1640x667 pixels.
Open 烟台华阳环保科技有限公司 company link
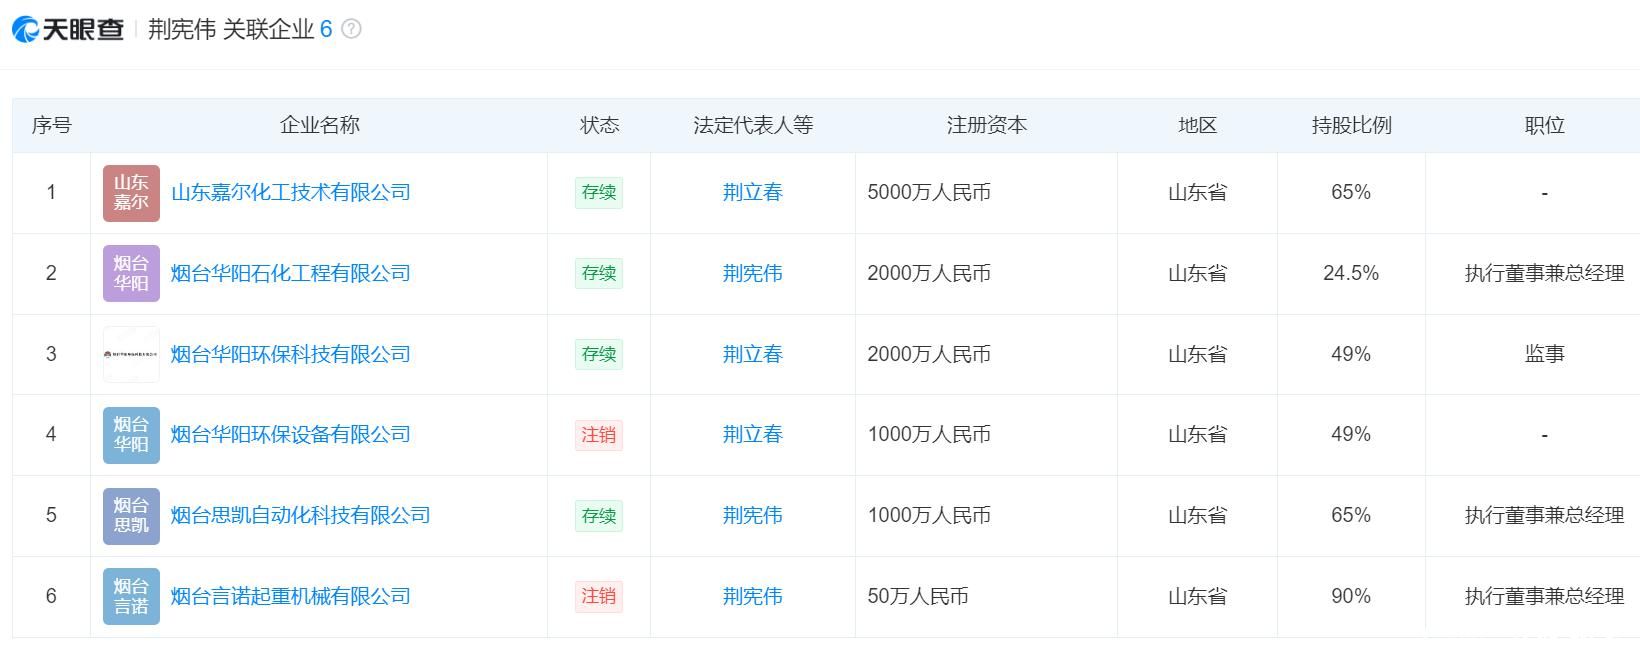click(x=291, y=354)
